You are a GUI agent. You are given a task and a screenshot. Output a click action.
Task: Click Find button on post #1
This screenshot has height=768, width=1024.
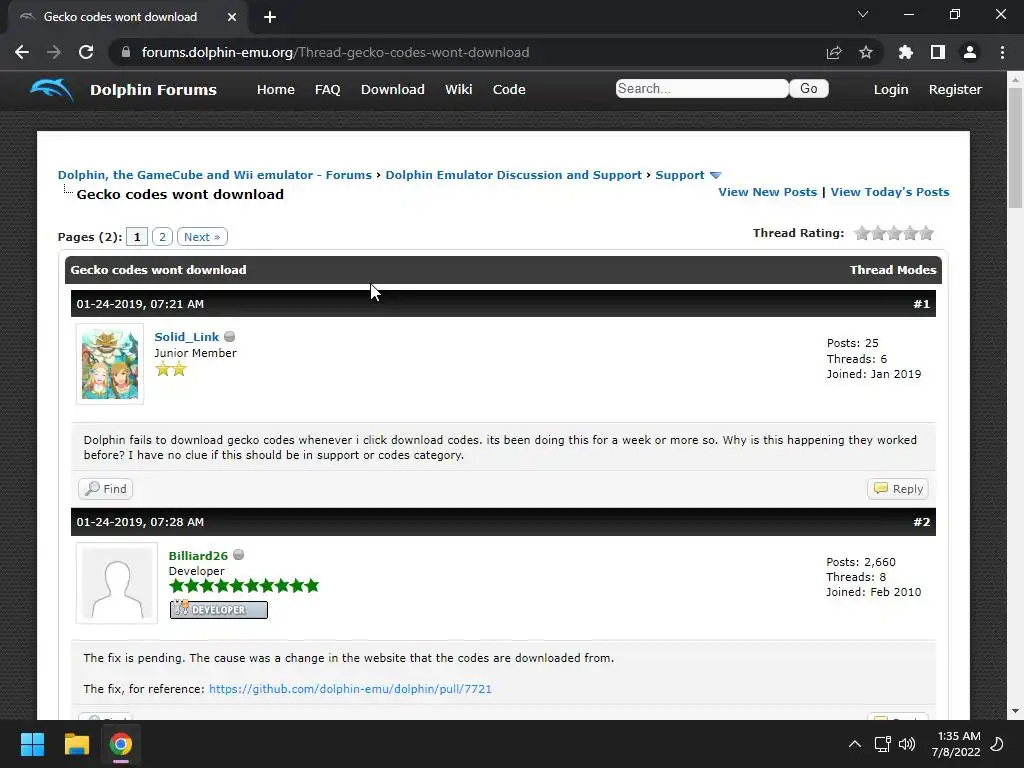(x=105, y=488)
